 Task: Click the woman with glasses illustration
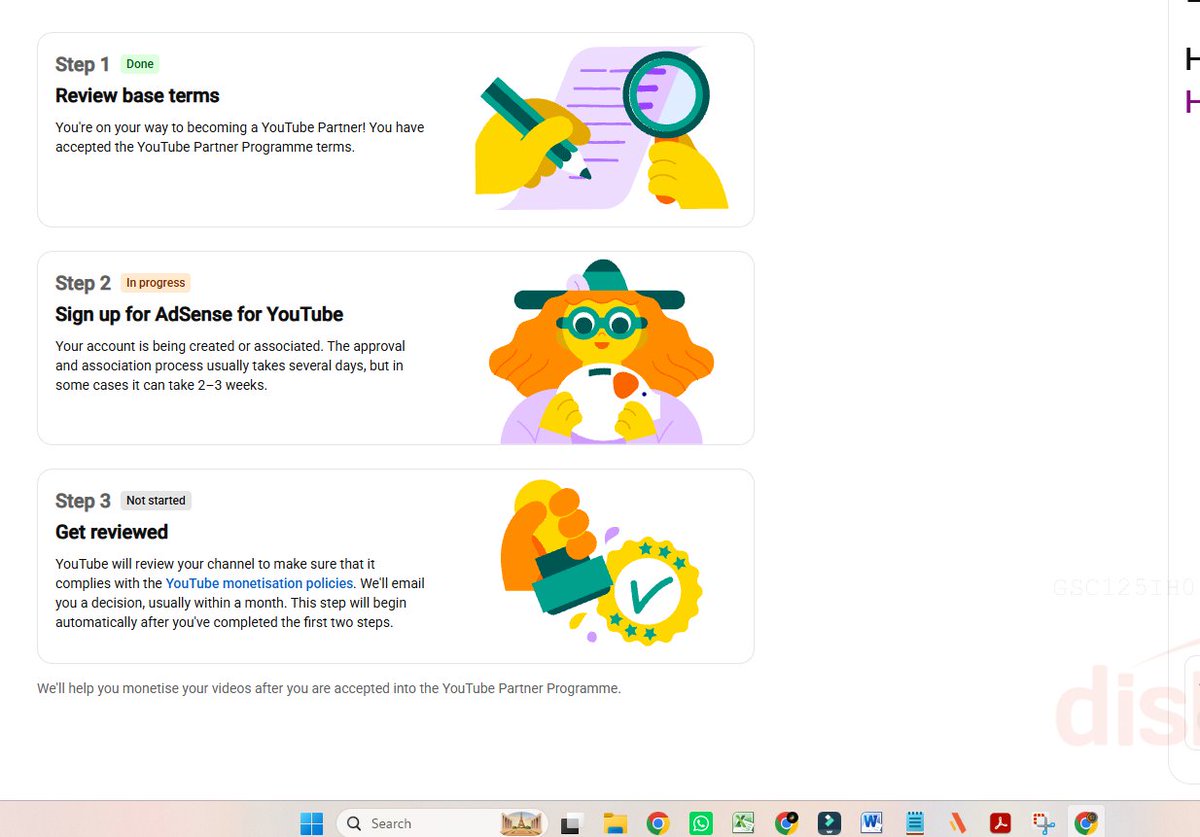601,351
